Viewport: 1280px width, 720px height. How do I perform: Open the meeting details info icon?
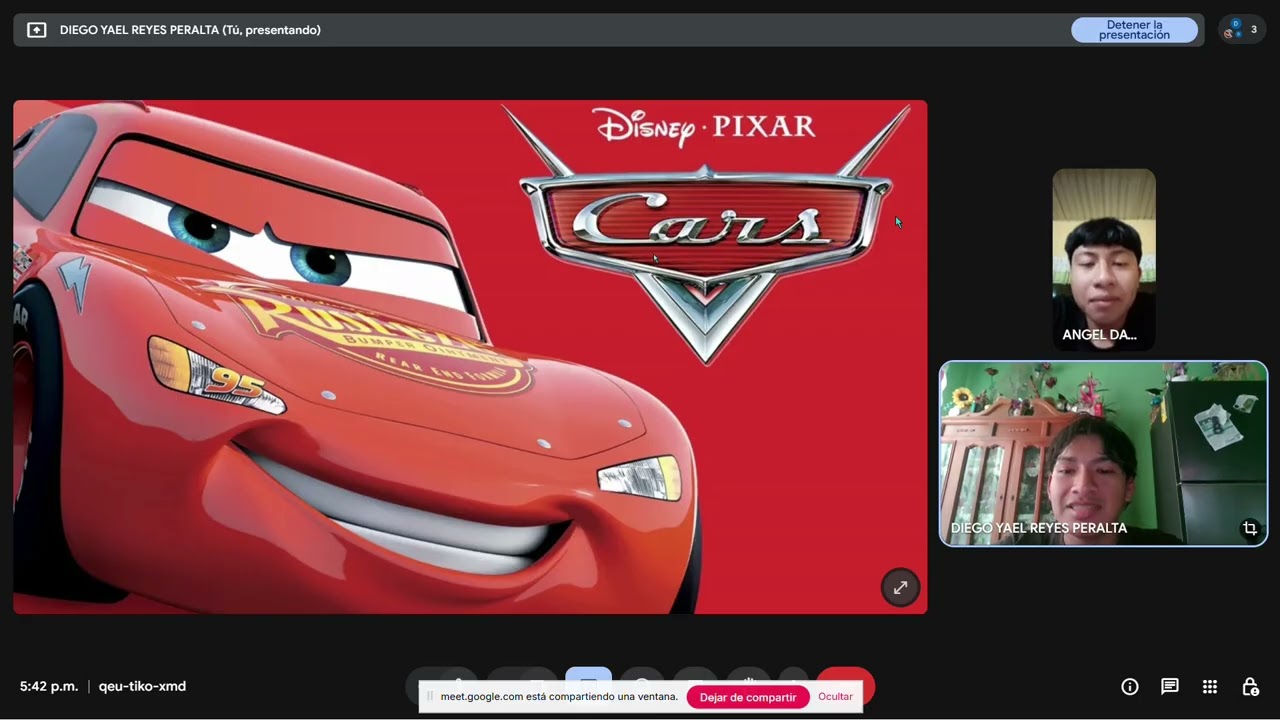(1130, 686)
